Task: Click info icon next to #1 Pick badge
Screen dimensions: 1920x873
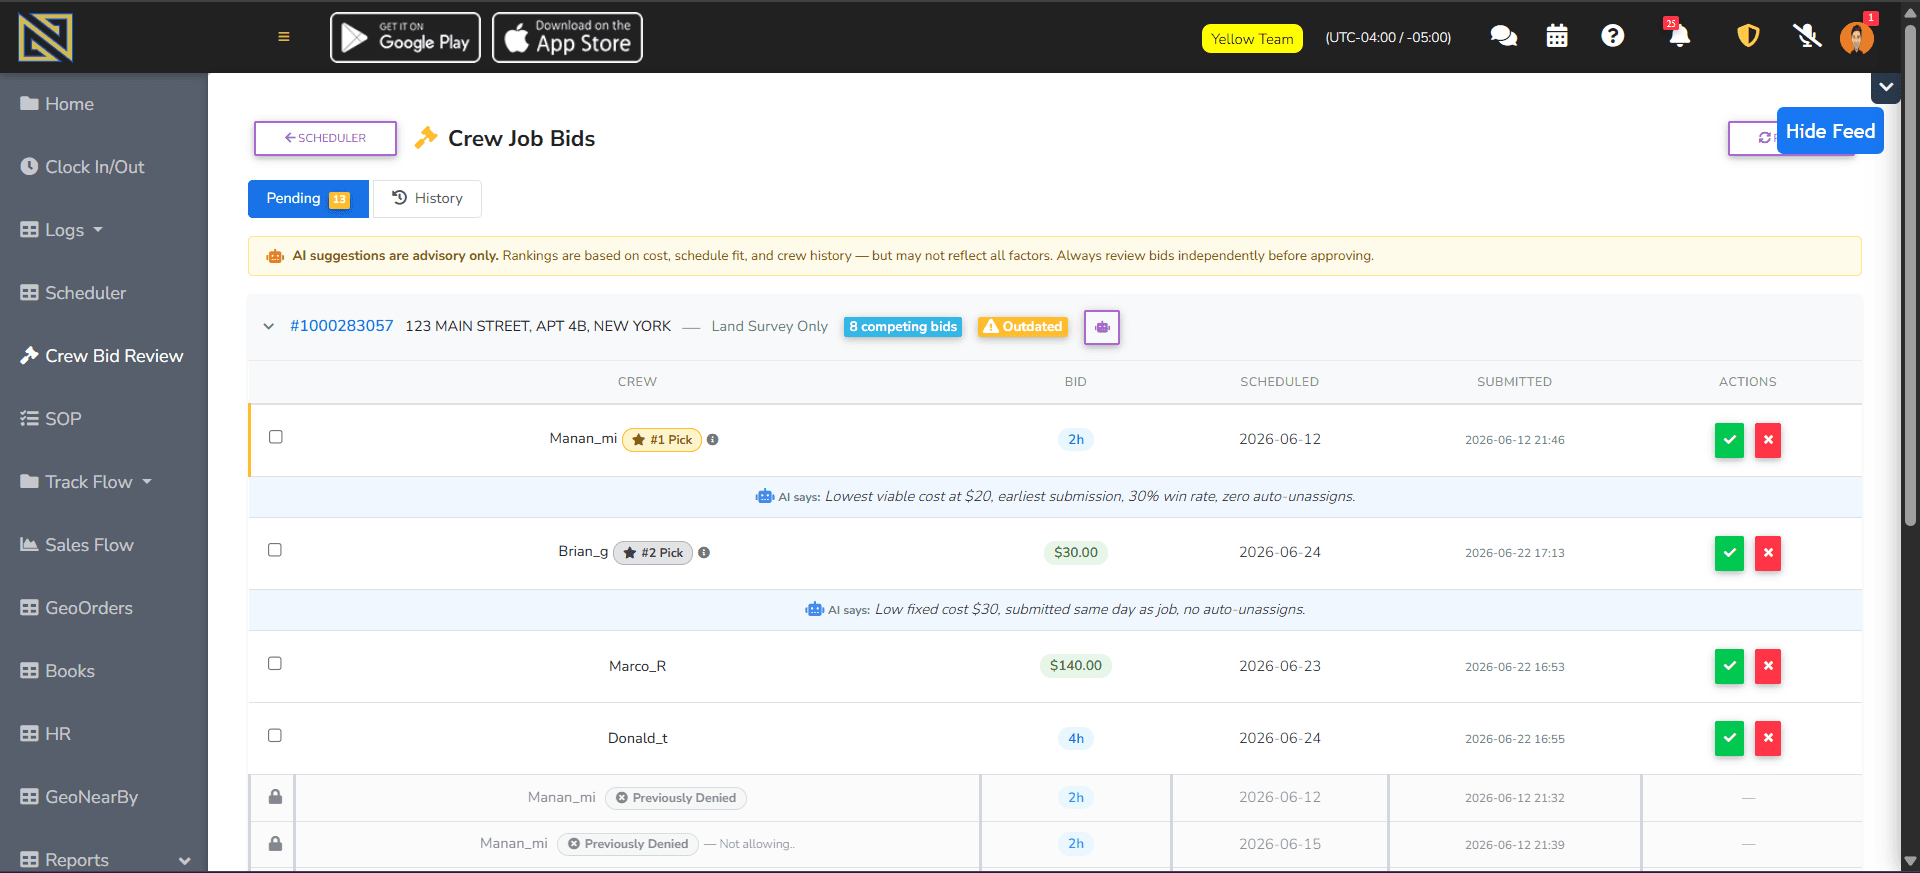Action: click(713, 439)
